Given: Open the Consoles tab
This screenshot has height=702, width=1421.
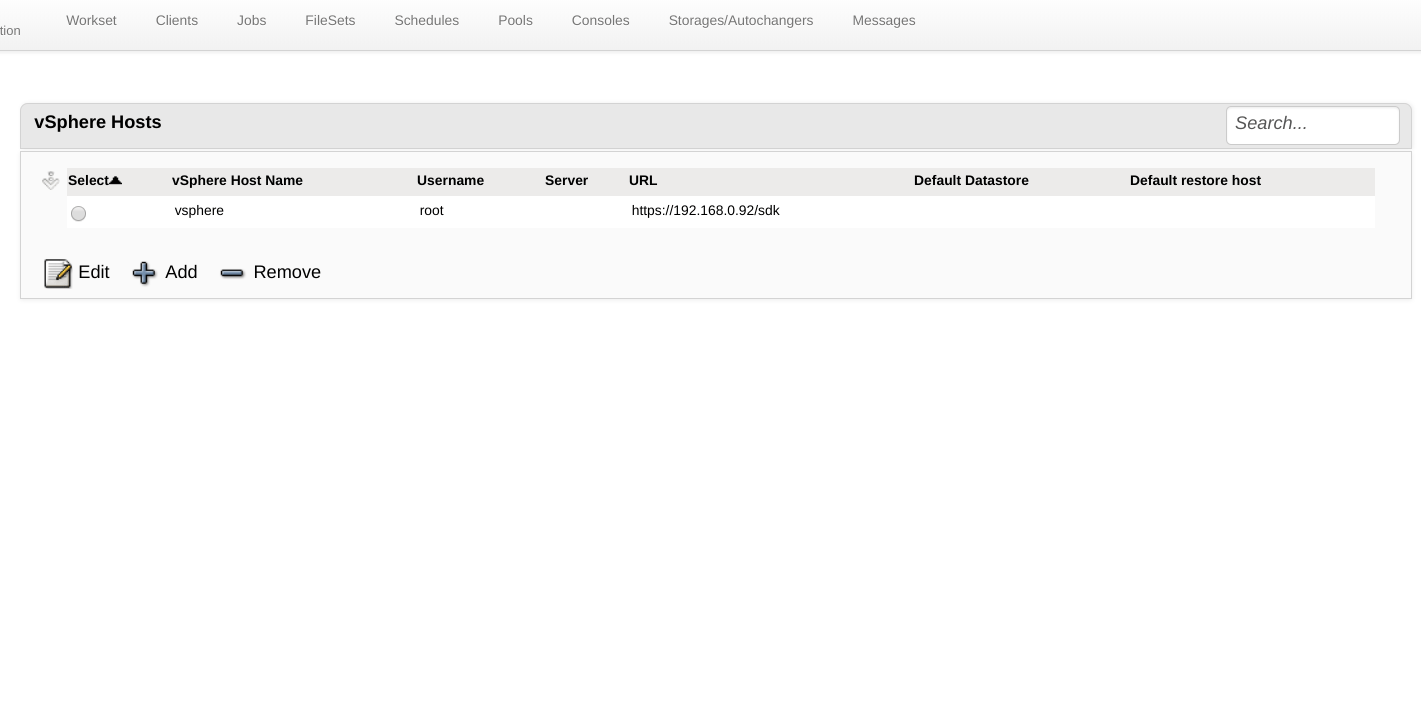Looking at the screenshot, I should (601, 20).
